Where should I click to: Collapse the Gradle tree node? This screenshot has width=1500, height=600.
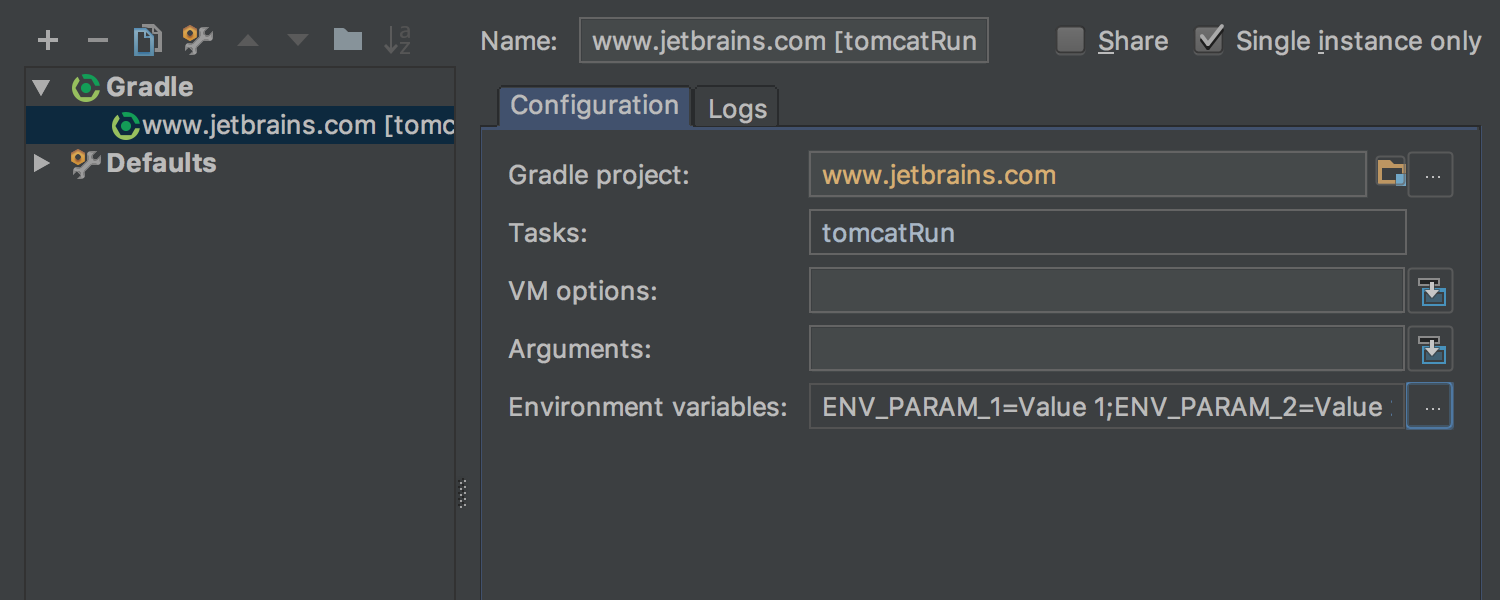(41, 88)
